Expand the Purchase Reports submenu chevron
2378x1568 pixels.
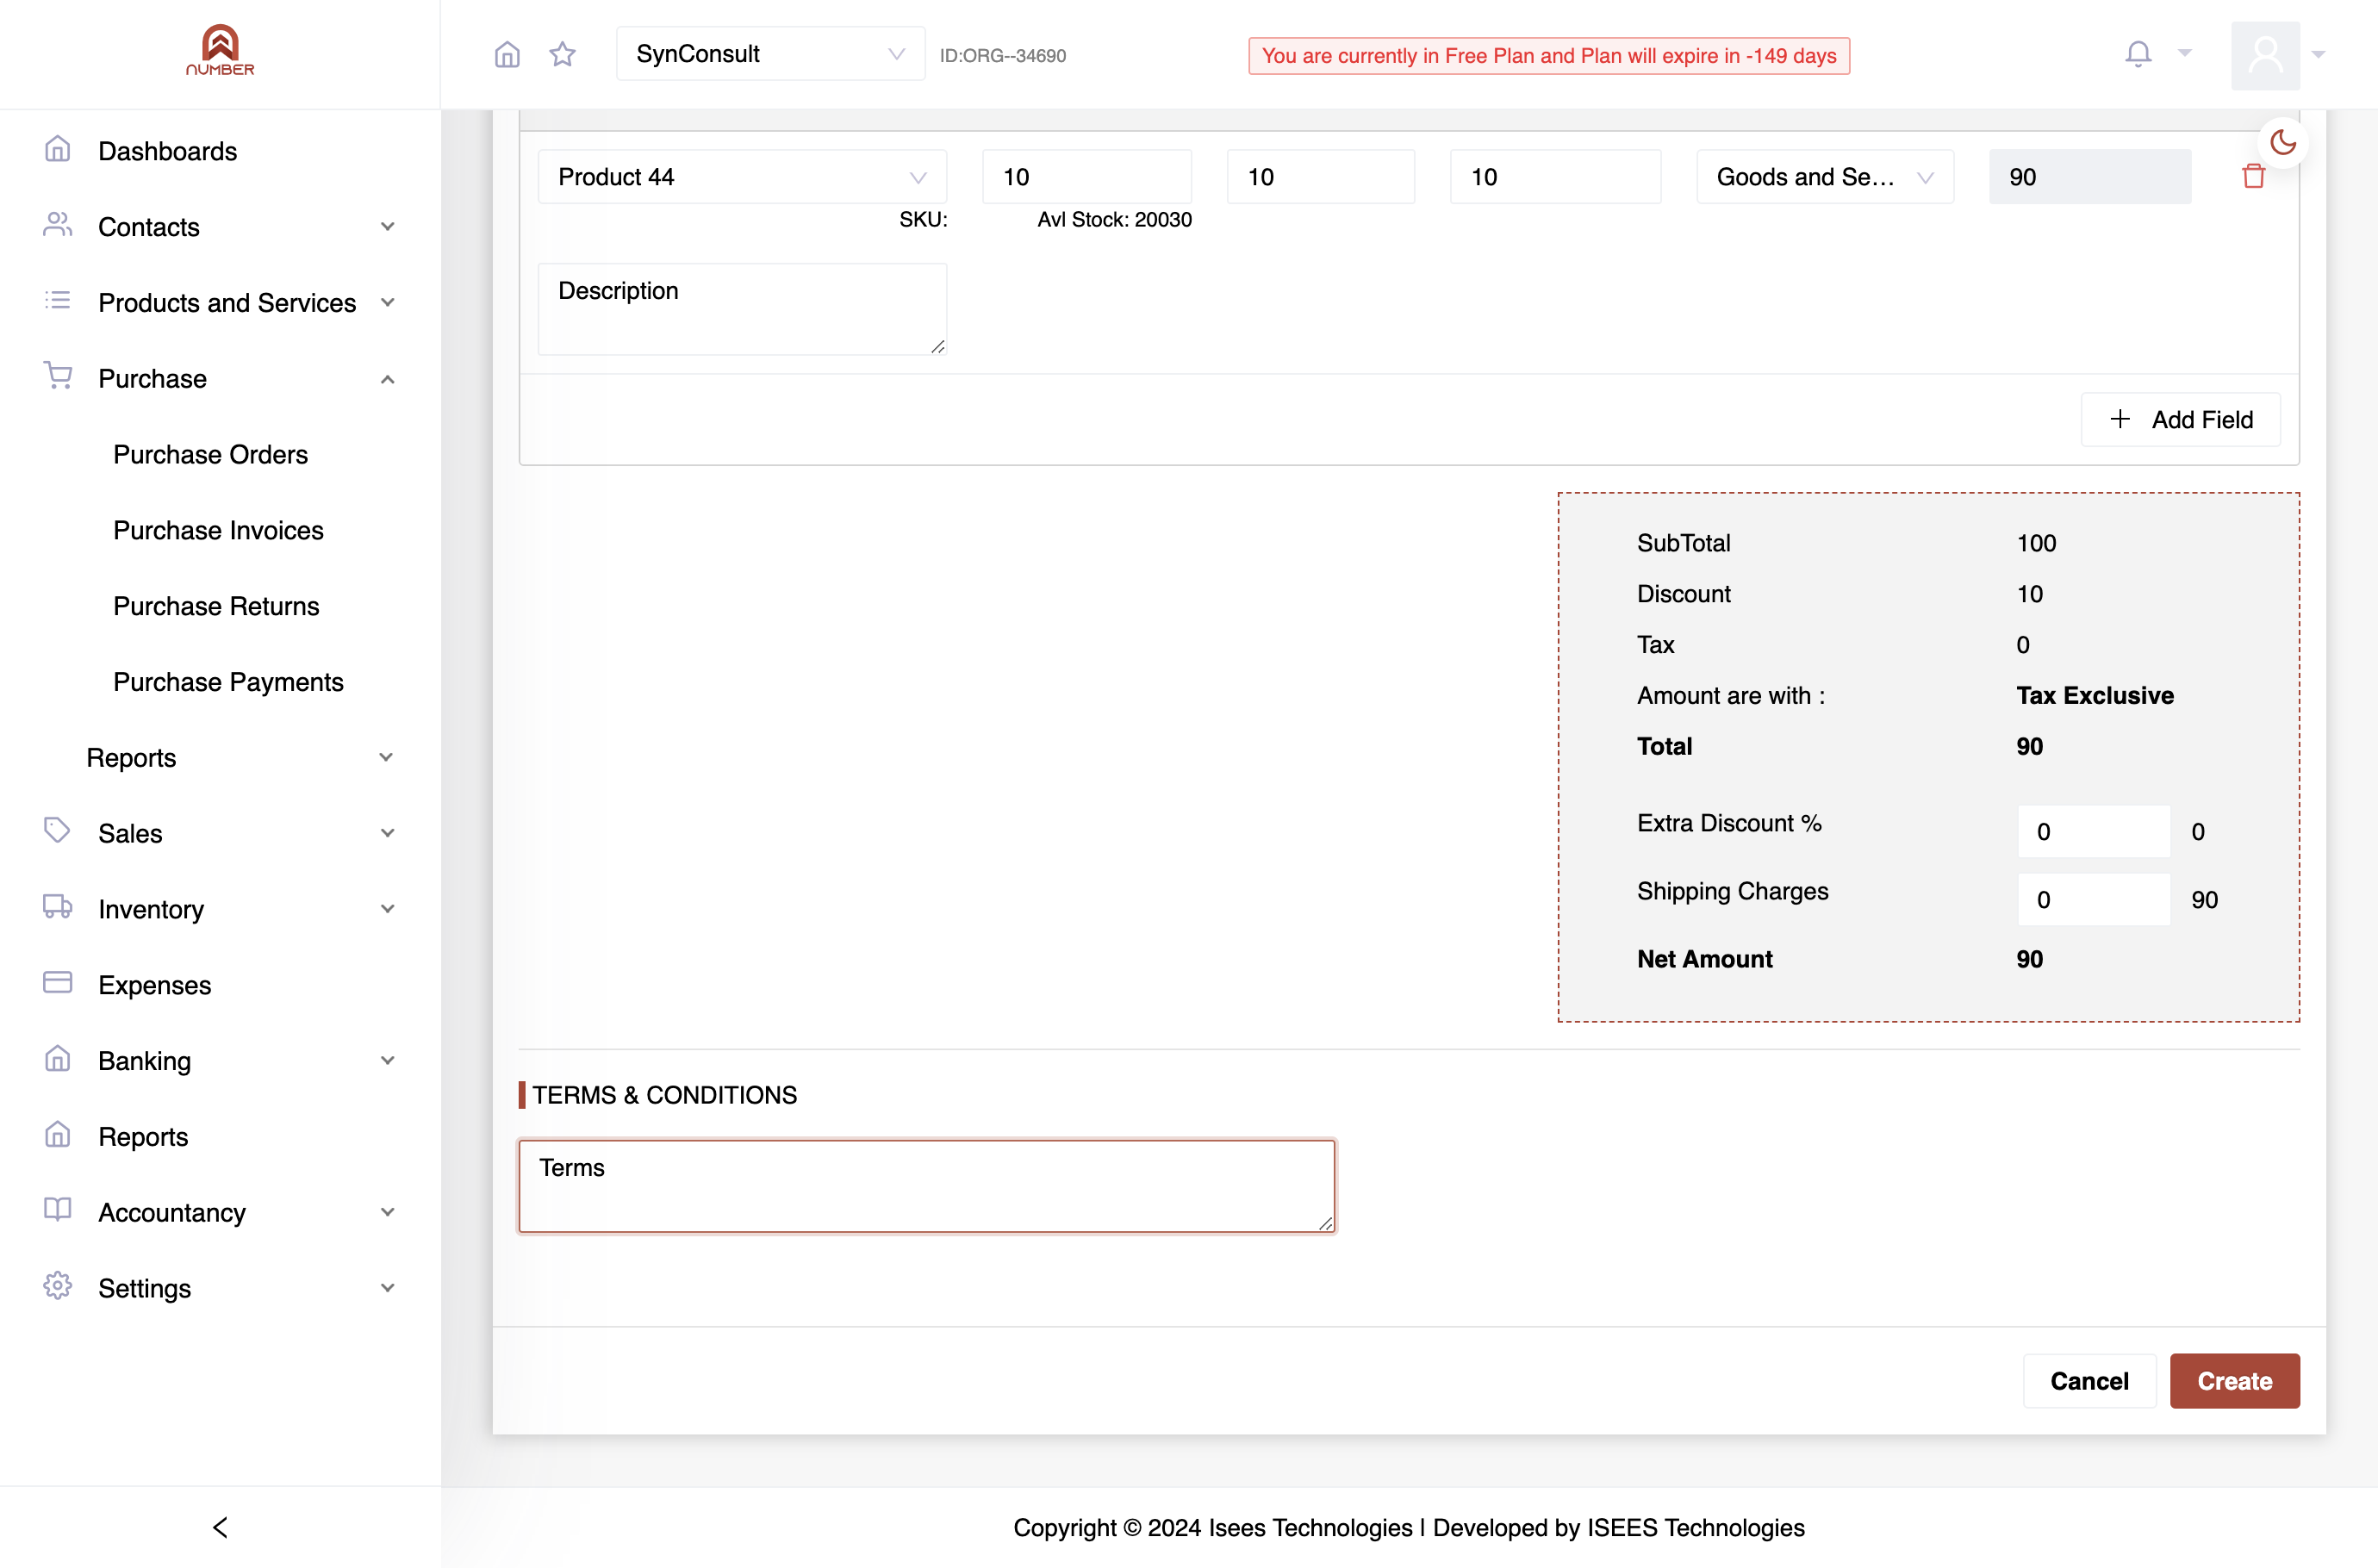point(386,758)
